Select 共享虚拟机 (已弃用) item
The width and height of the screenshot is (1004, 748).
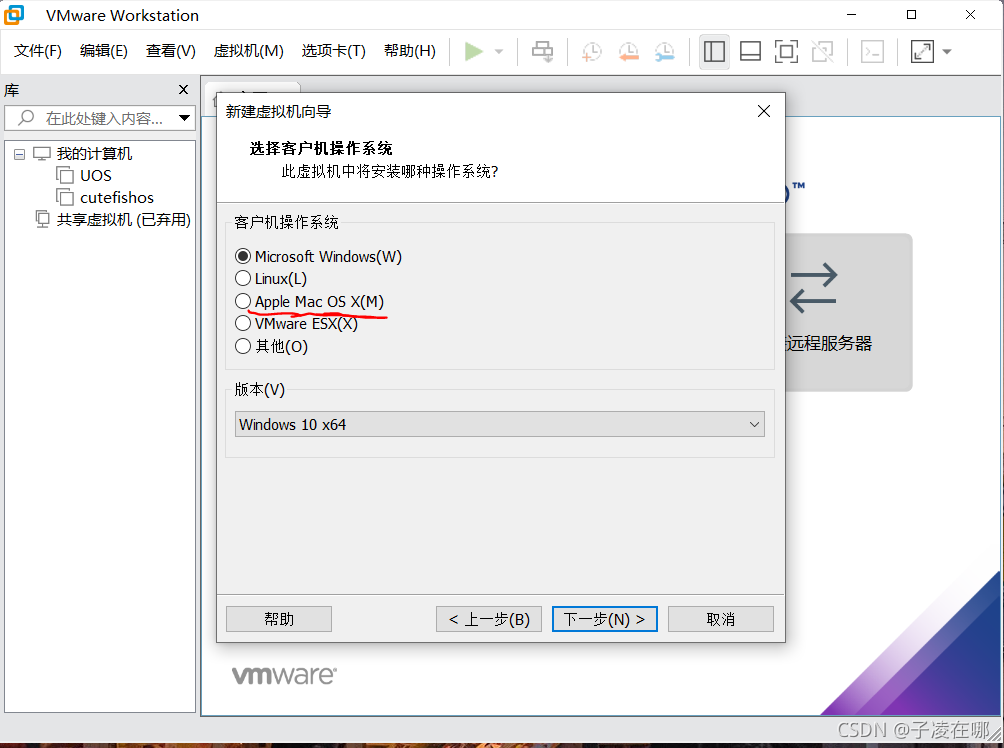tap(124, 220)
